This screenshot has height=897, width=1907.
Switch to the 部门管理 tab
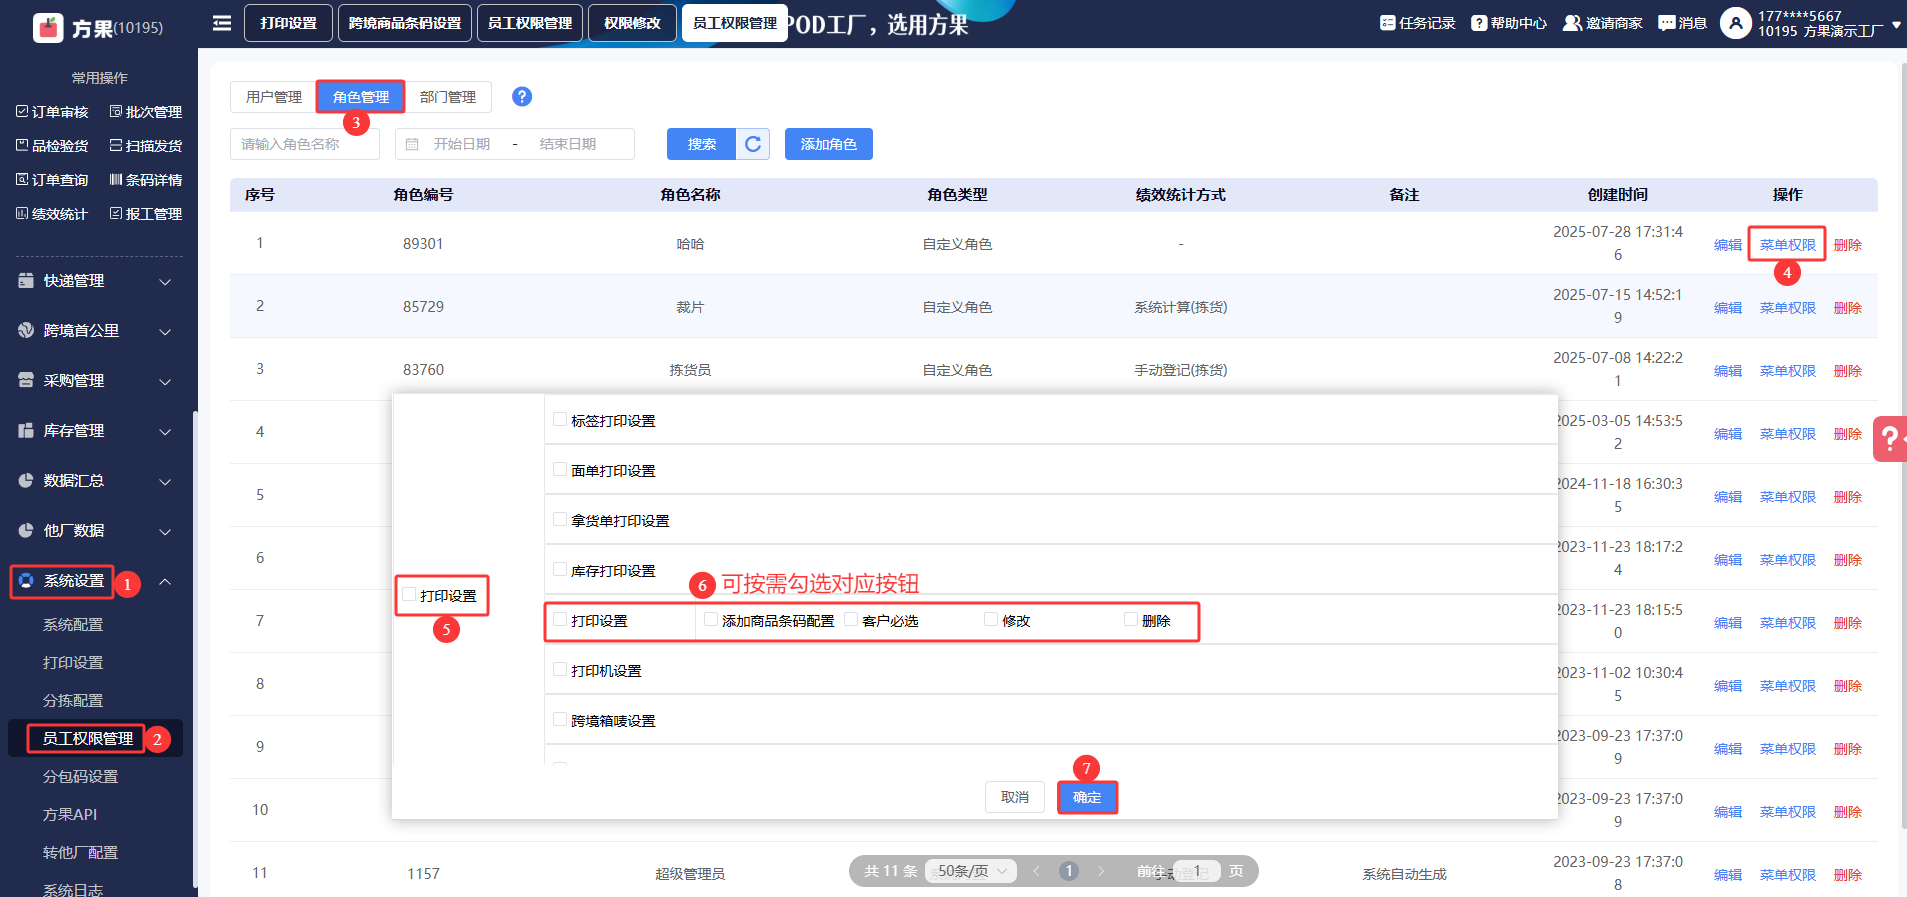click(x=448, y=97)
